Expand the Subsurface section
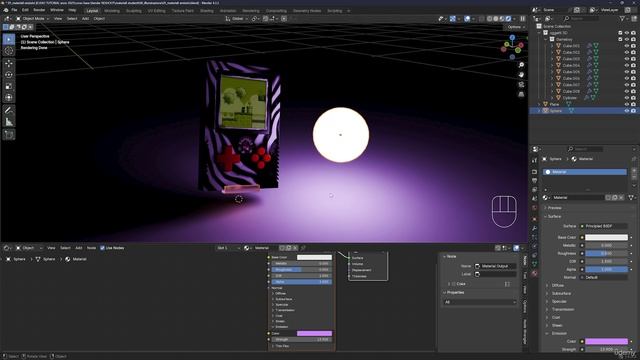Image resolution: width=640 pixels, height=360 pixels. coord(561,293)
